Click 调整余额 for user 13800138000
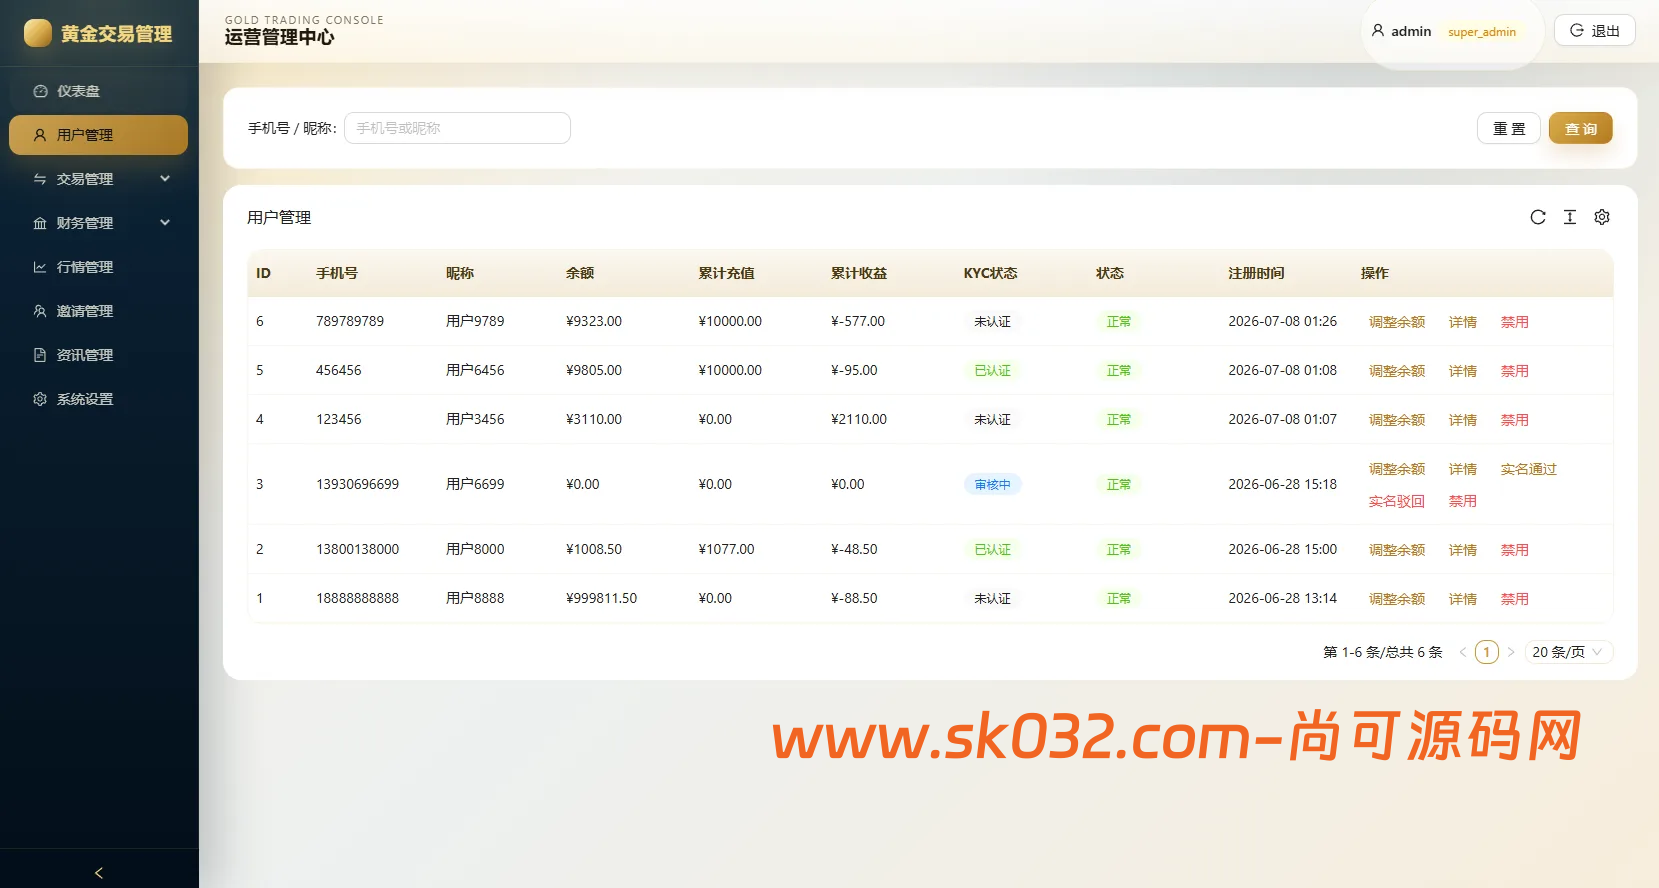The image size is (1659, 888). (x=1396, y=550)
